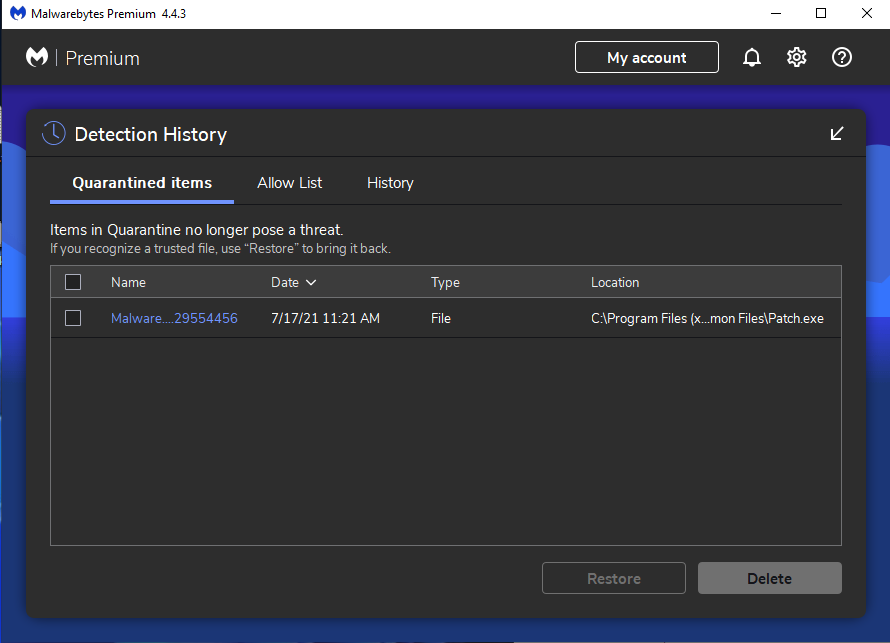Click the Location column header
The width and height of the screenshot is (890, 643).
click(615, 282)
